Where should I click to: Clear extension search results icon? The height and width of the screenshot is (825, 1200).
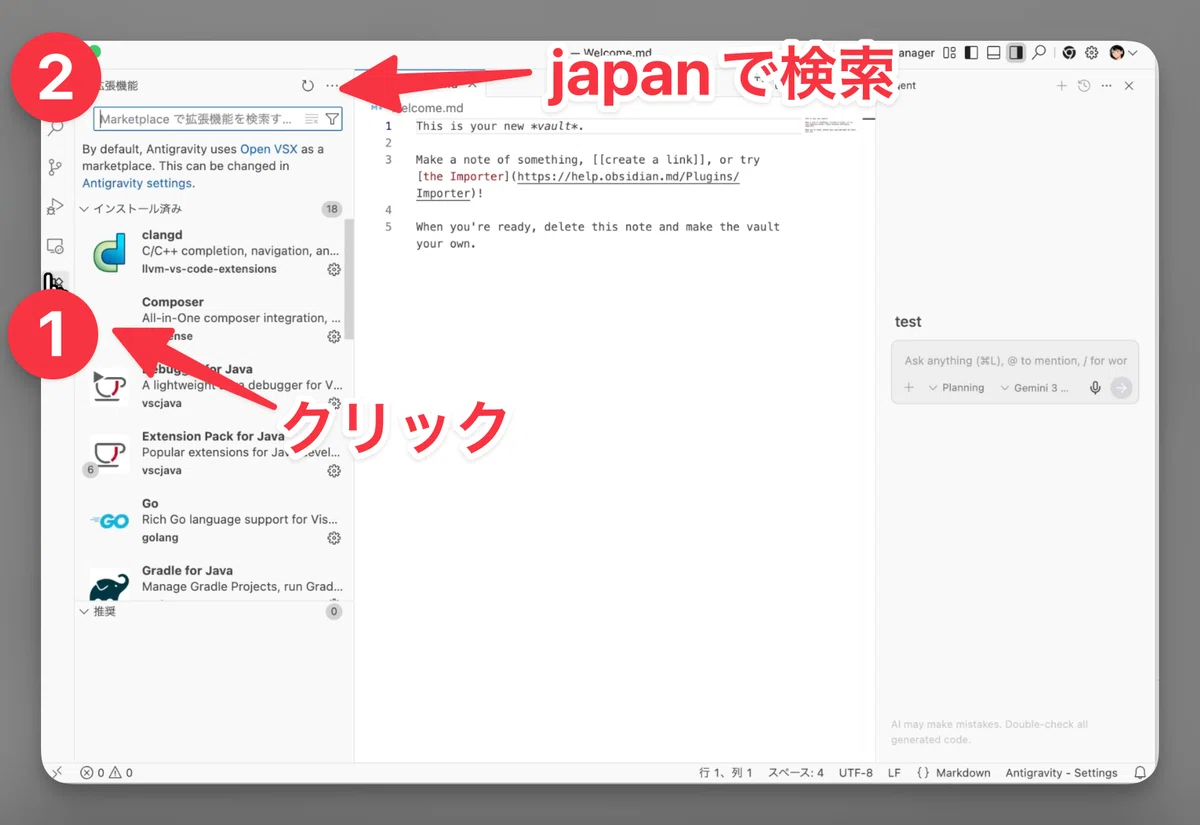tap(312, 119)
